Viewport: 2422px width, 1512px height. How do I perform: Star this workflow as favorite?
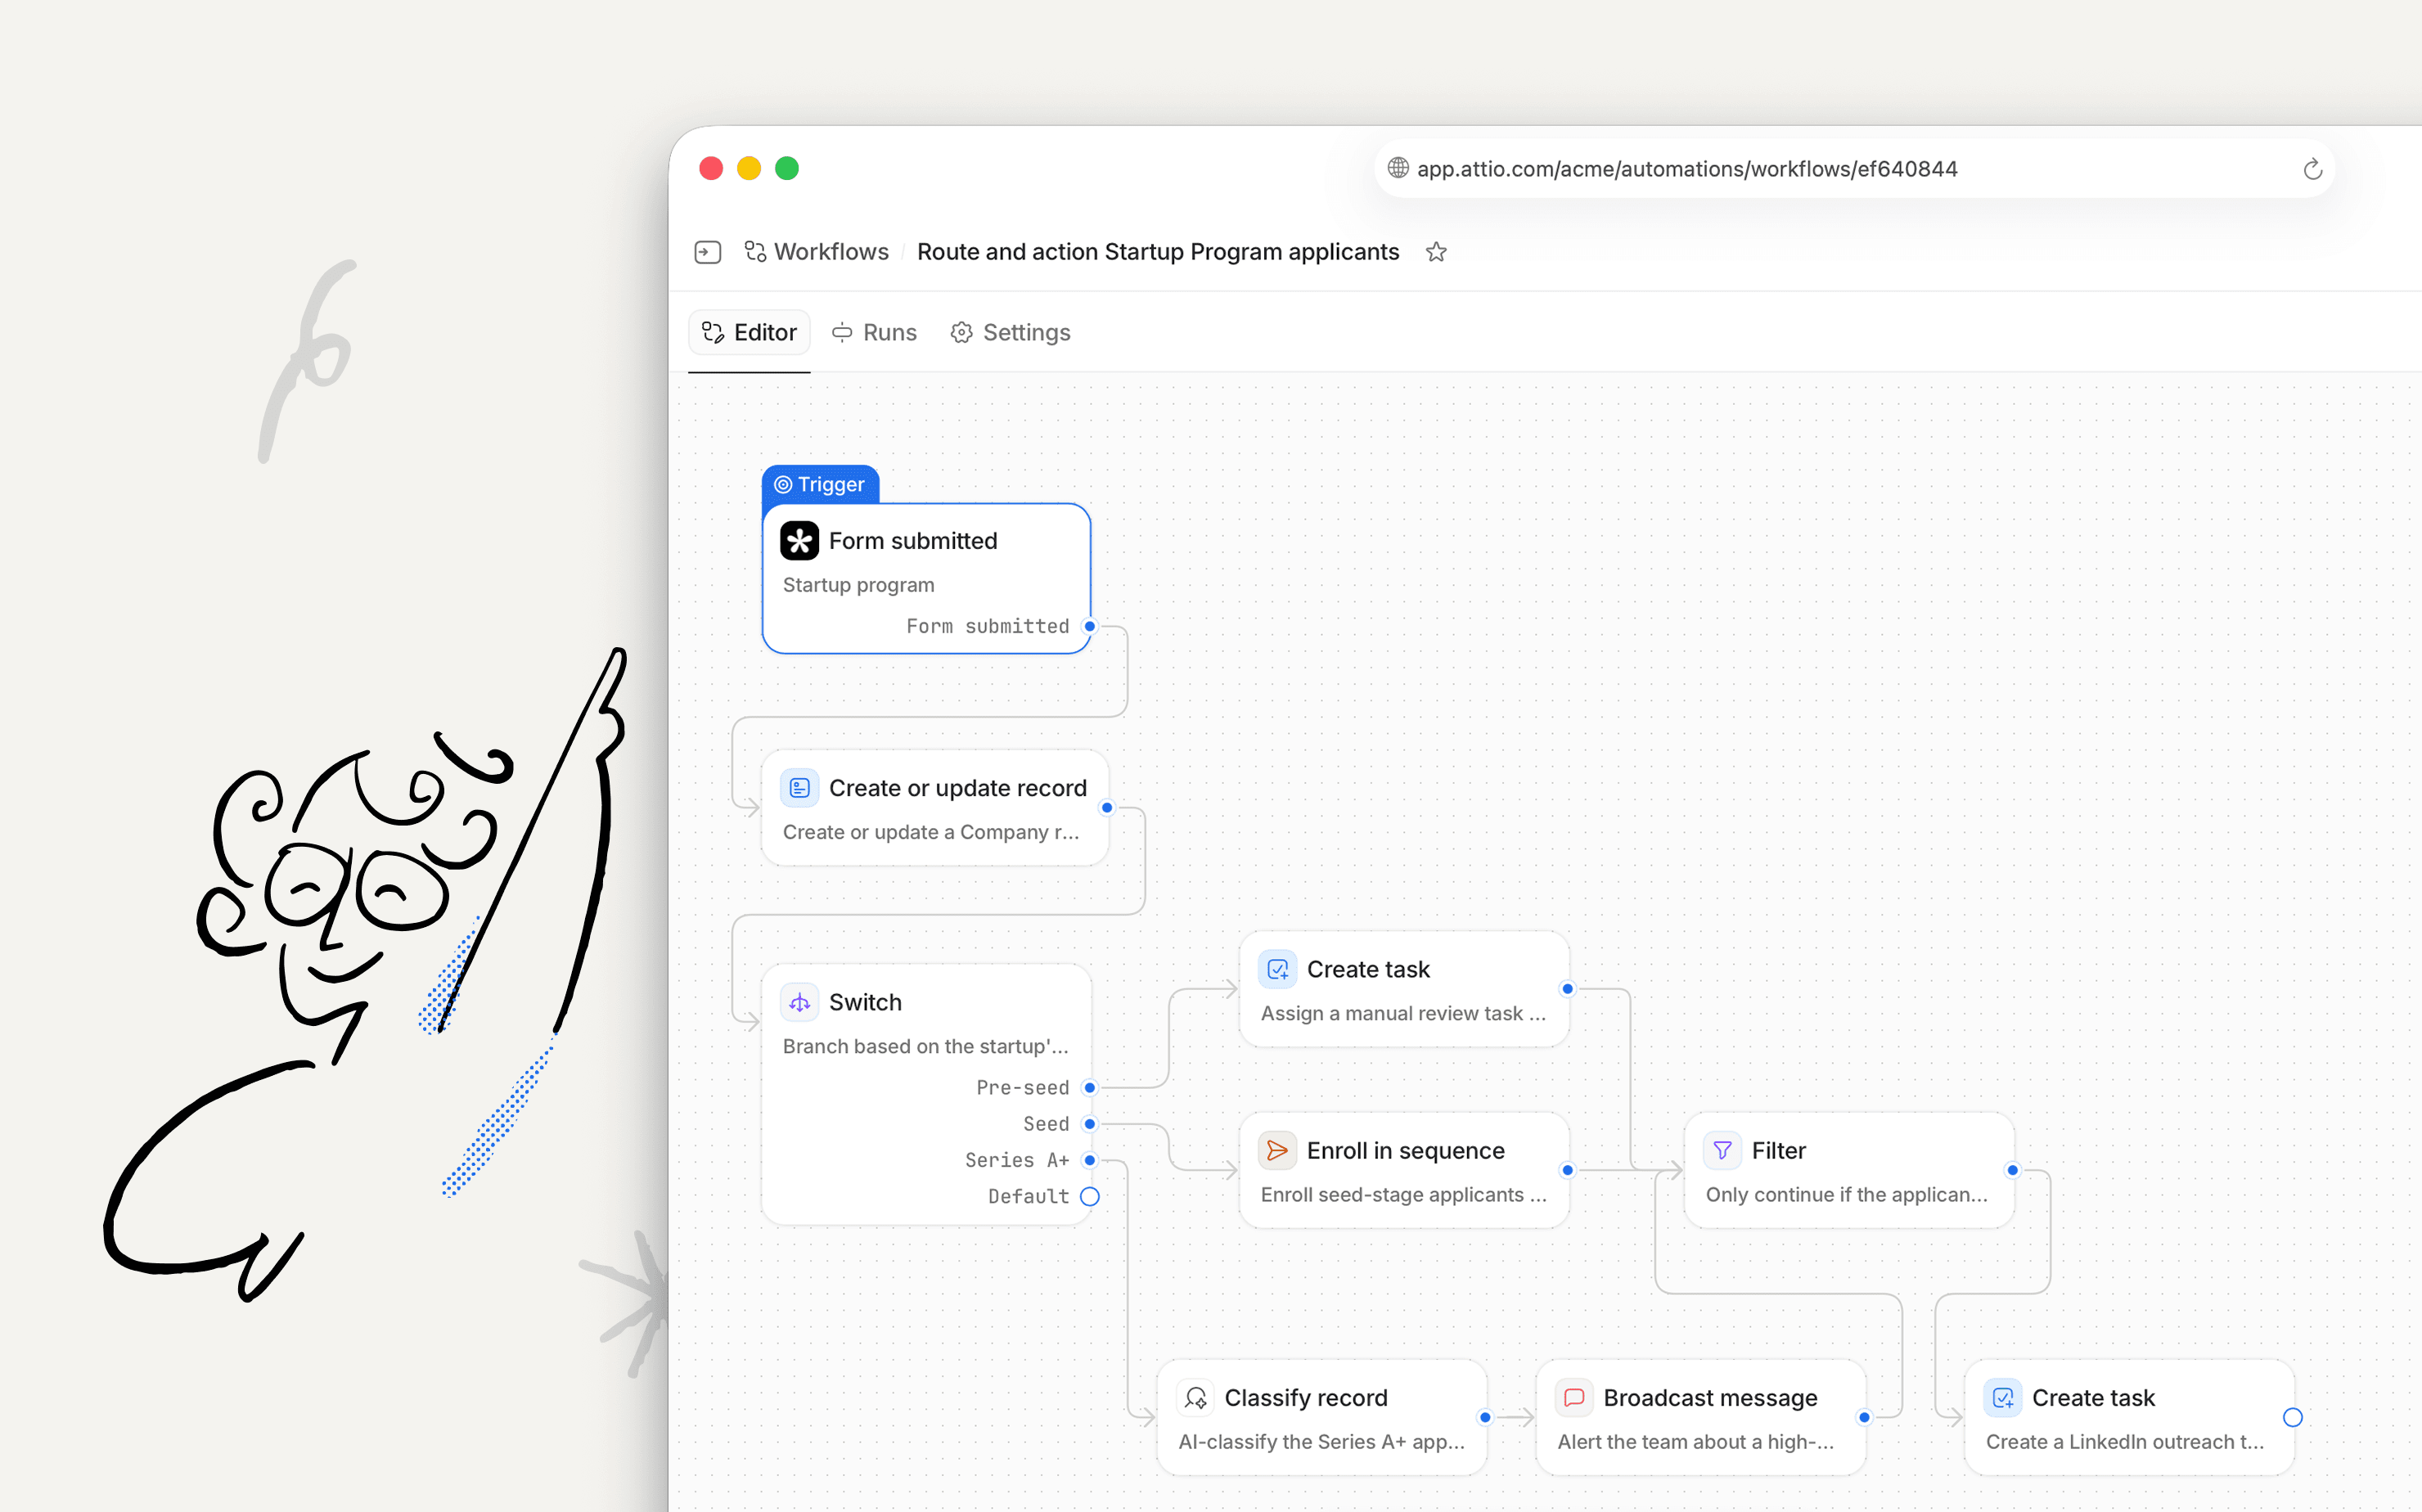coord(1436,252)
